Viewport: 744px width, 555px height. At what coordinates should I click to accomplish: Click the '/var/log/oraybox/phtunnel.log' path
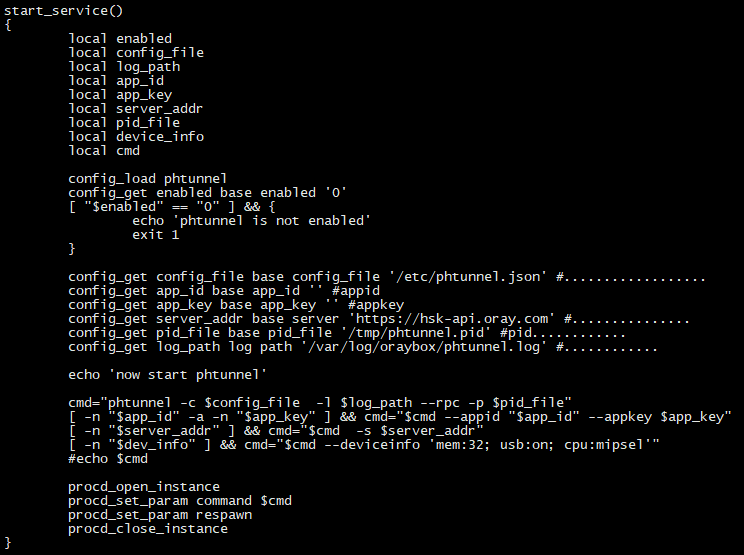[x=424, y=347]
